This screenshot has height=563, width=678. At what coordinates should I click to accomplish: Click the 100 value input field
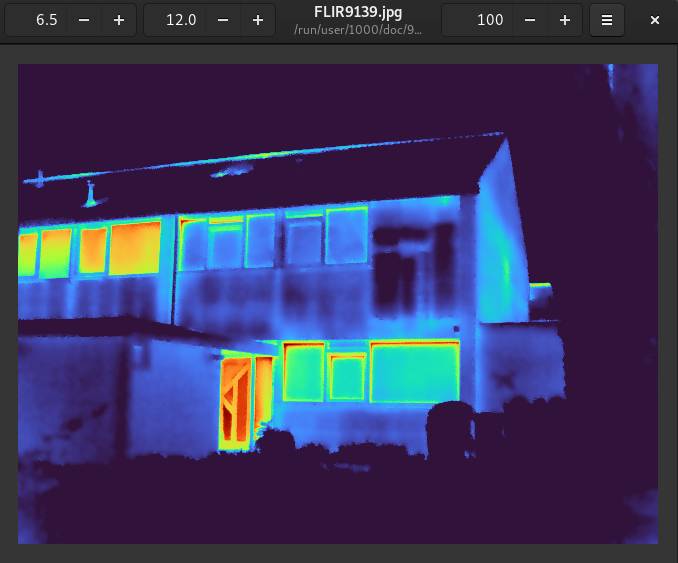tap(477, 20)
